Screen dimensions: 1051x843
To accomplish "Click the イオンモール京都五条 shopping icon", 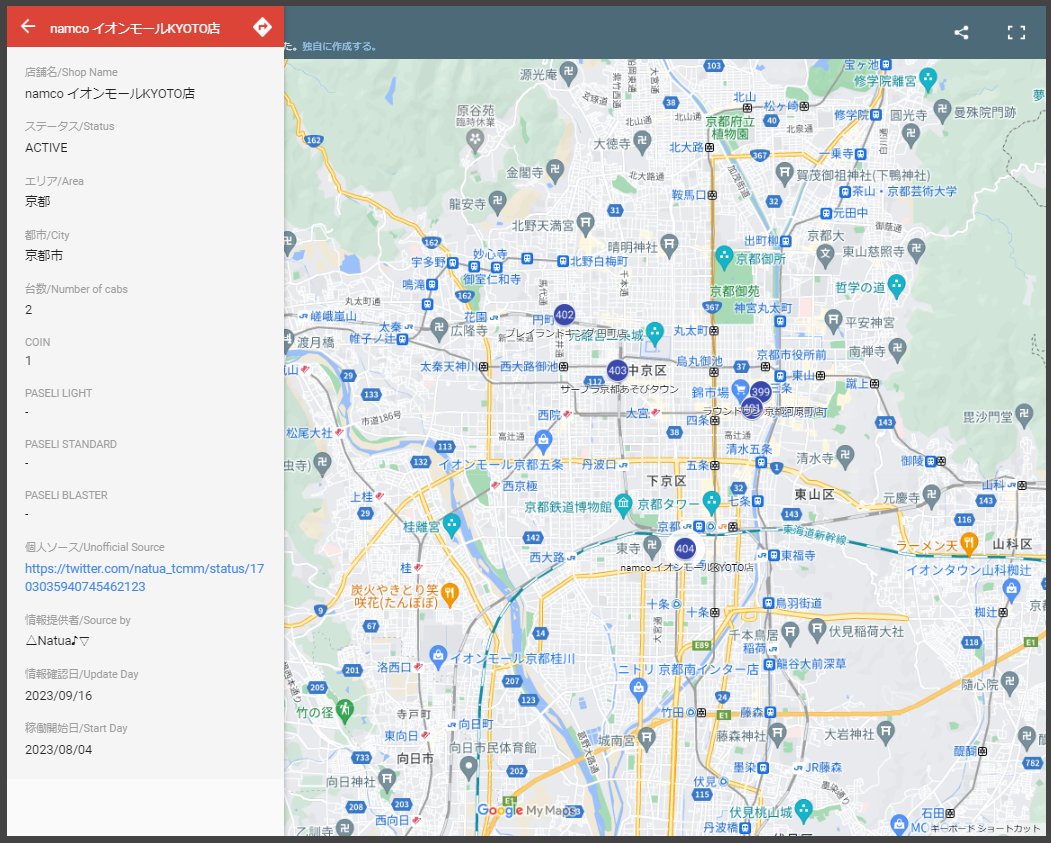I will click(544, 442).
